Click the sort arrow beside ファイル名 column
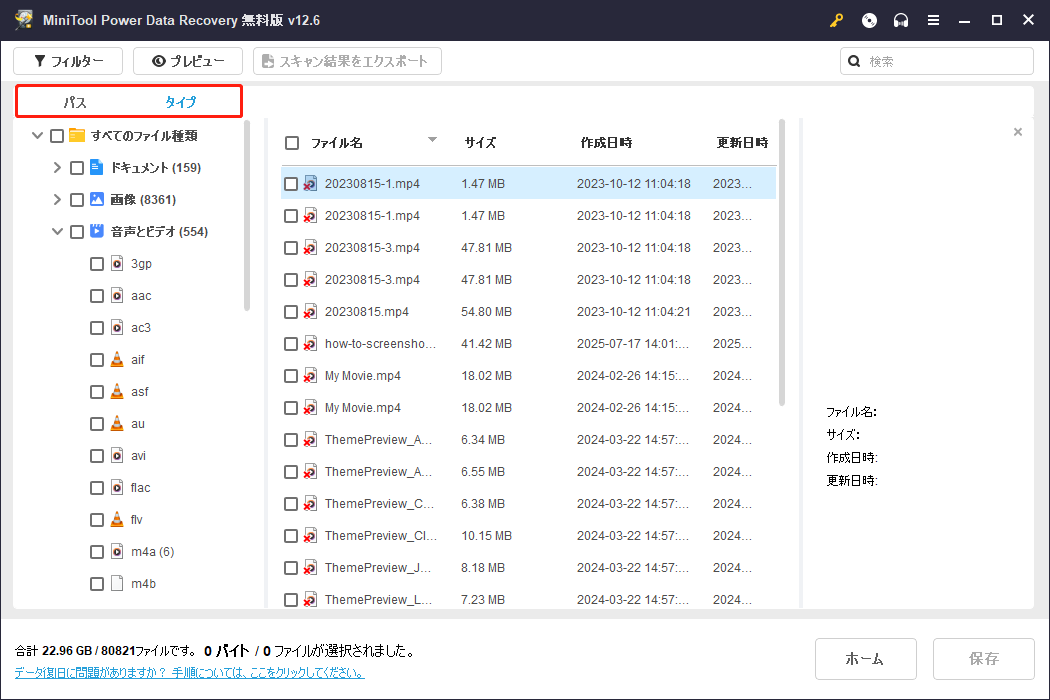The image size is (1050, 700). [432, 140]
